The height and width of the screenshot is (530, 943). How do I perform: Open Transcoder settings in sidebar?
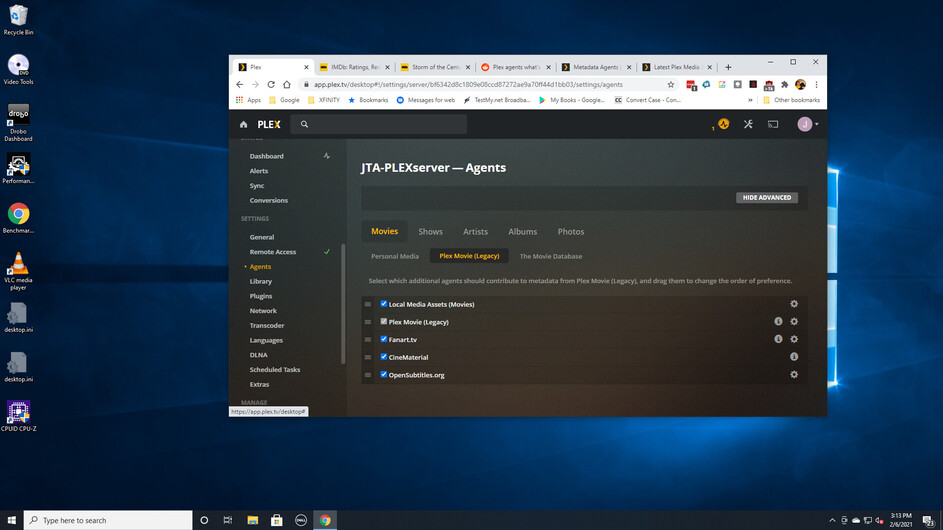[266, 325]
